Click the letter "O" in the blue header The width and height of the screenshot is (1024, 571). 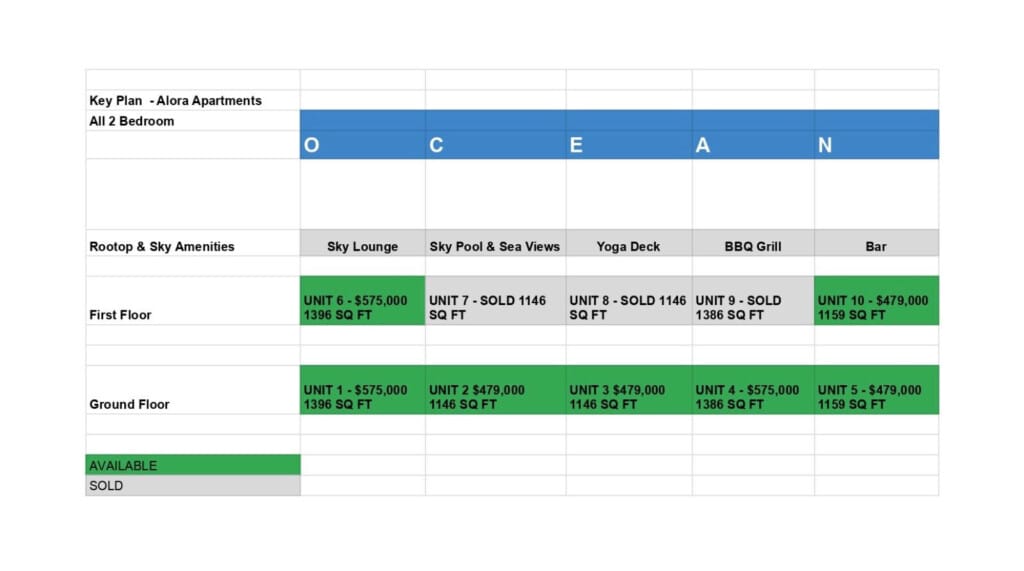pos(312,145)
